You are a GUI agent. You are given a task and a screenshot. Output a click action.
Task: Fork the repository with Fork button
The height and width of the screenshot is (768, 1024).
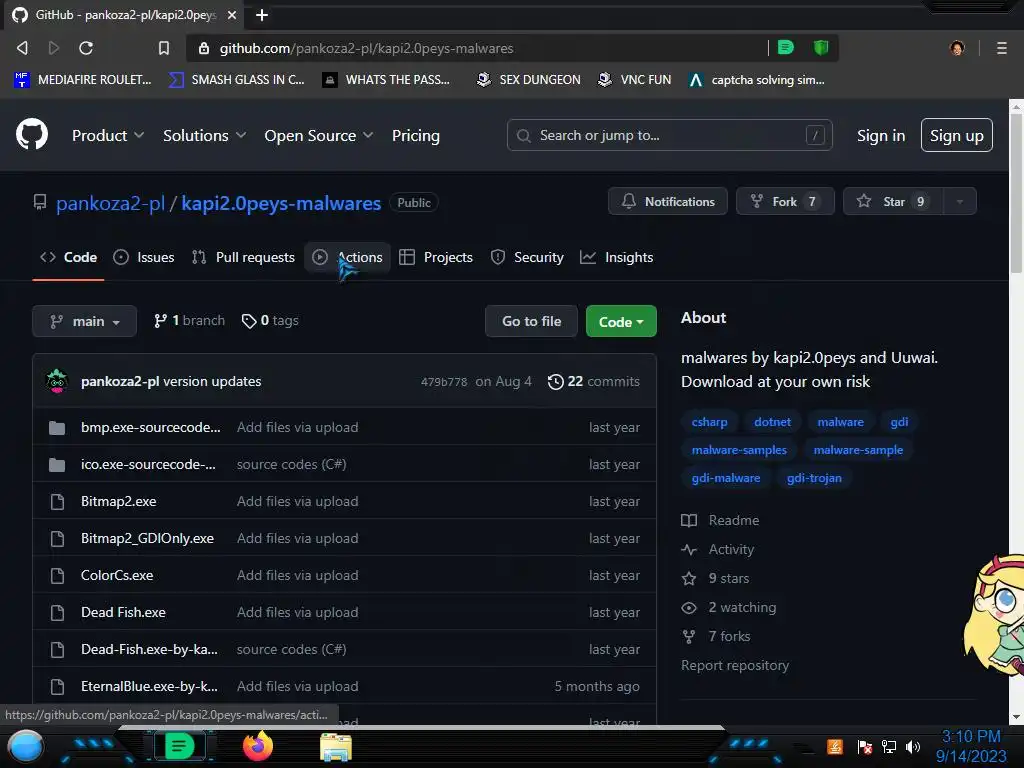tap(785, 201)
